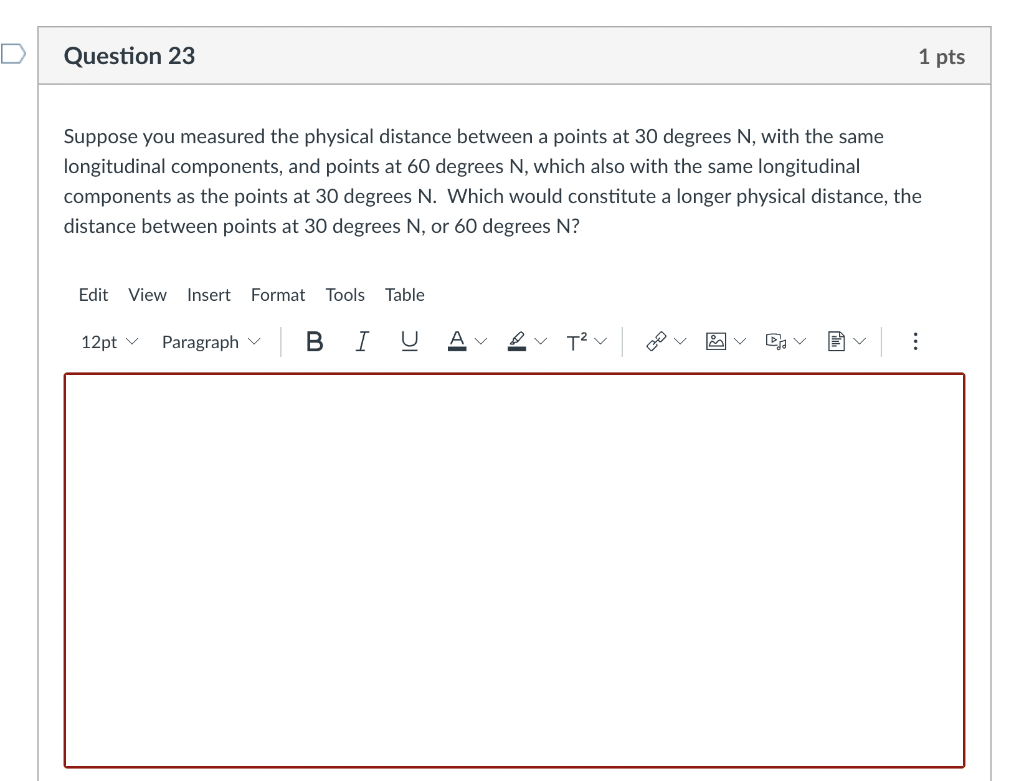Screen dimensions: 1024x781
Task: Expand the text color chevron
Action: click(x=479, y=341)
